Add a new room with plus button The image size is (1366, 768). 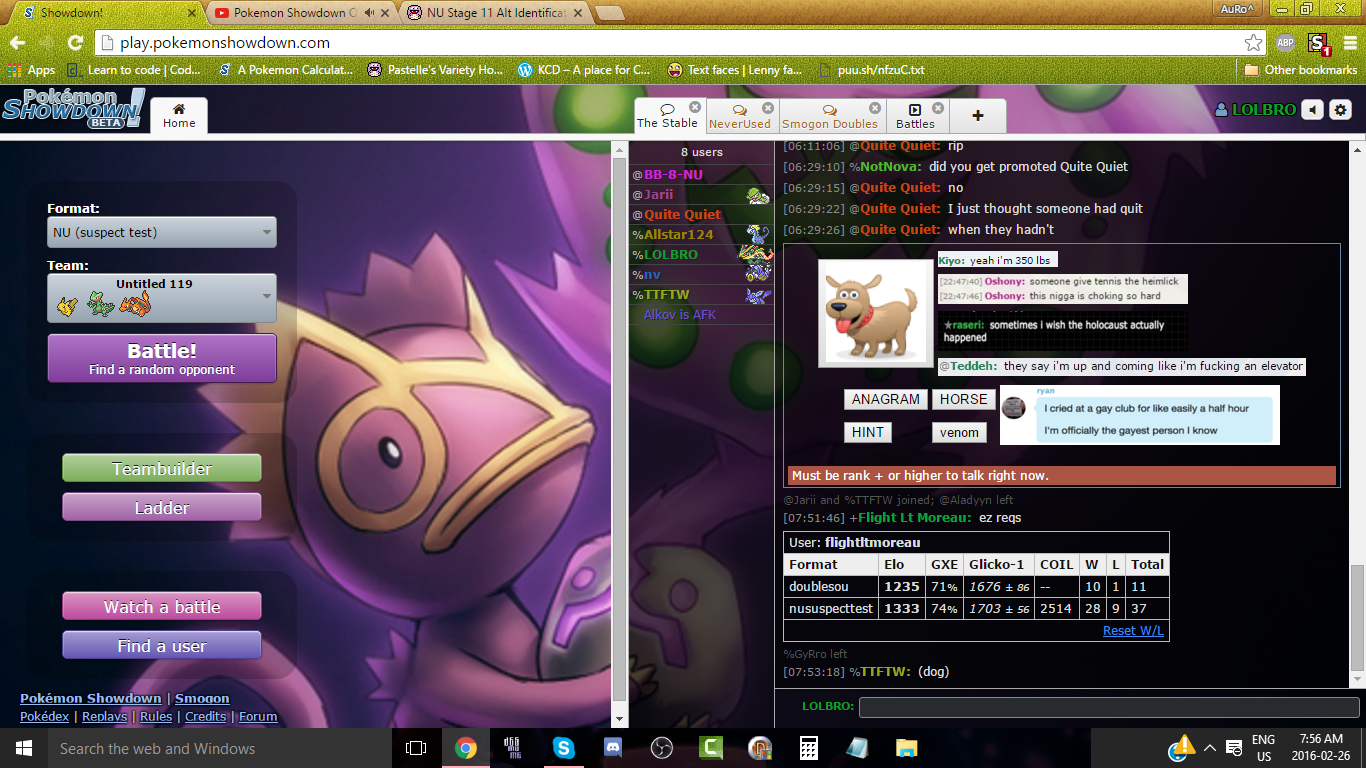978,115
